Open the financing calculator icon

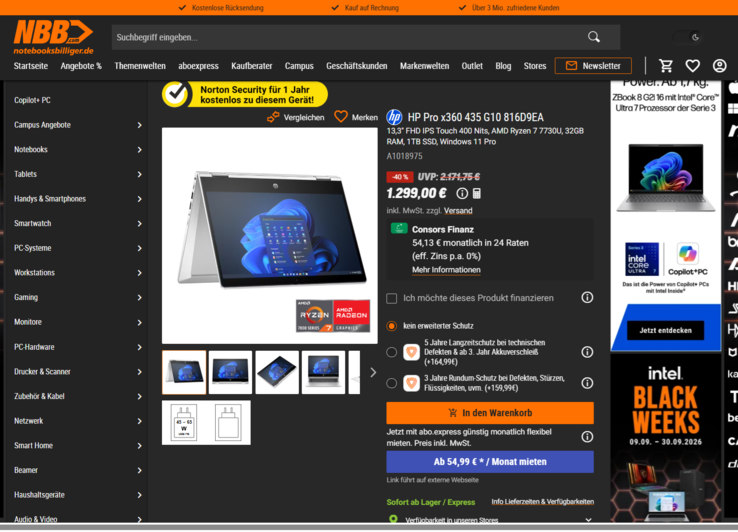coord(477,193)
